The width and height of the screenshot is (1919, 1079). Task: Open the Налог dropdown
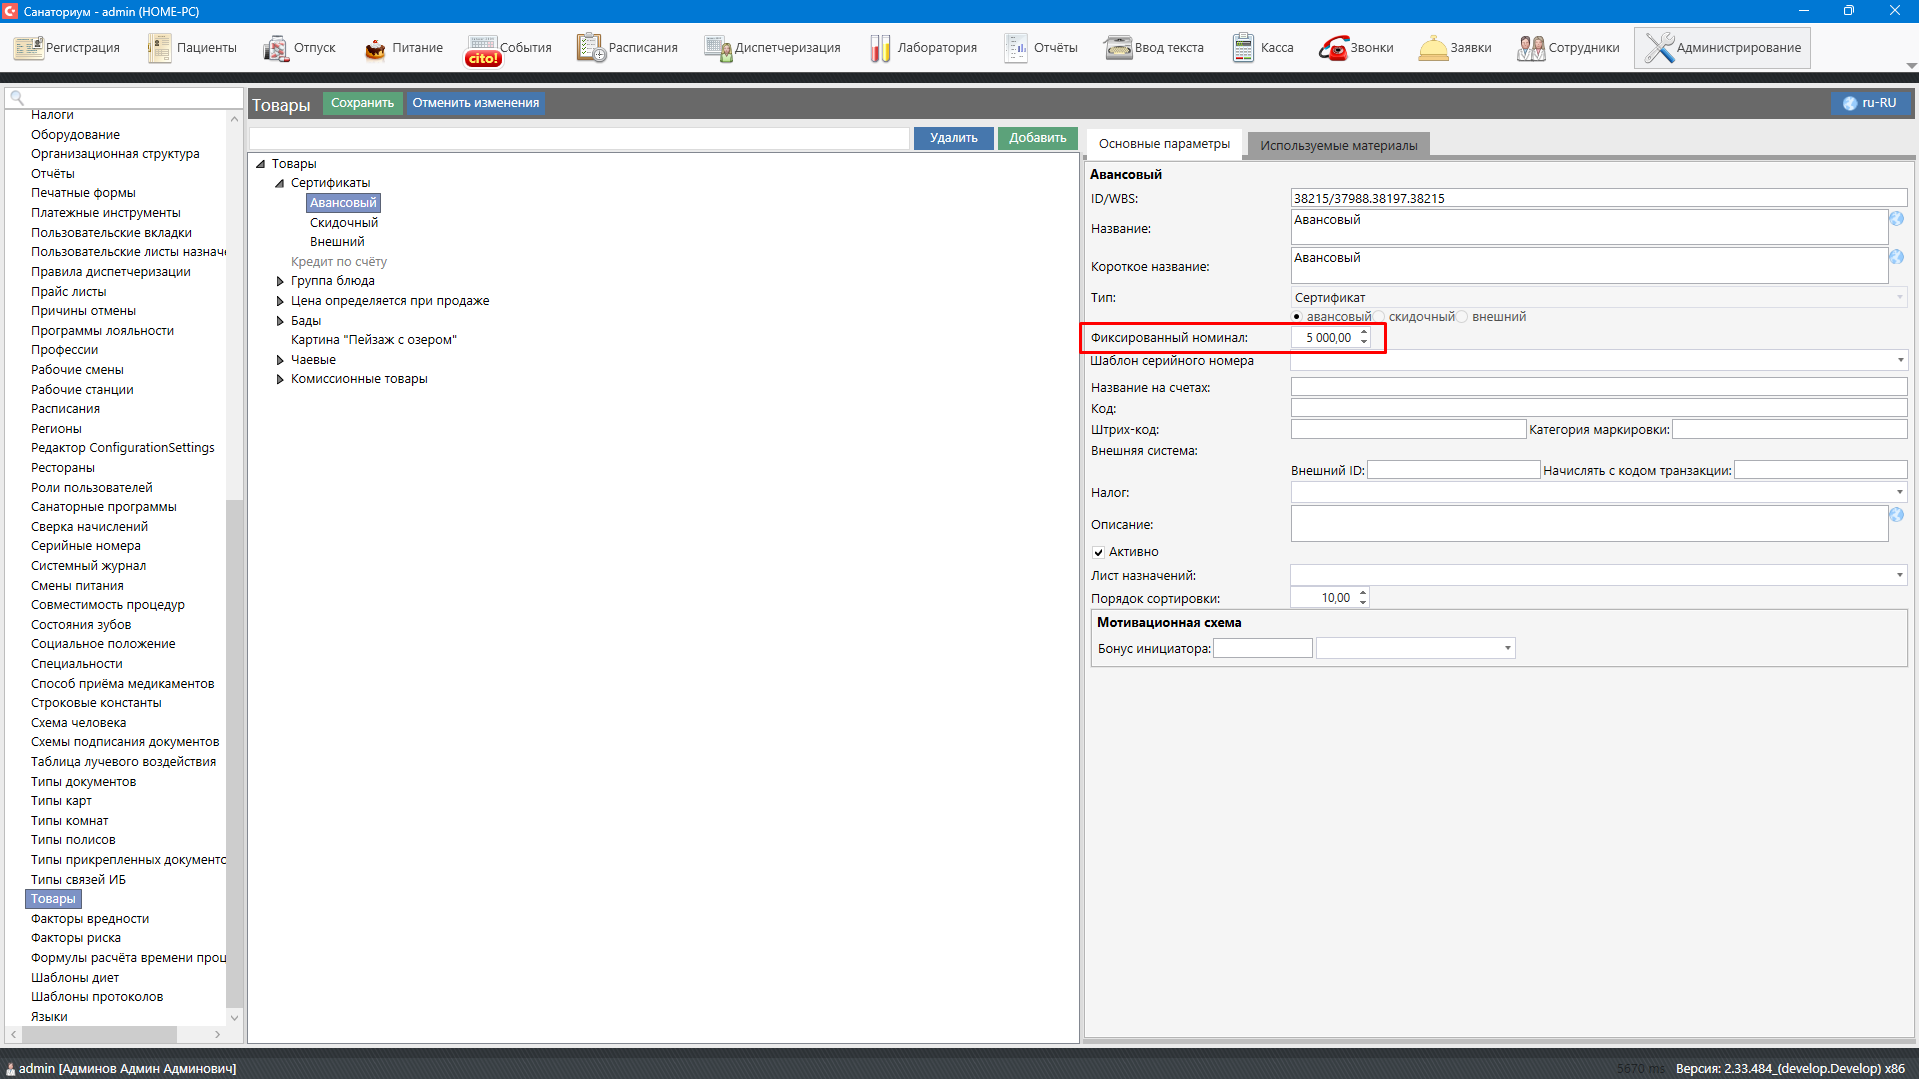[1899, 492]
